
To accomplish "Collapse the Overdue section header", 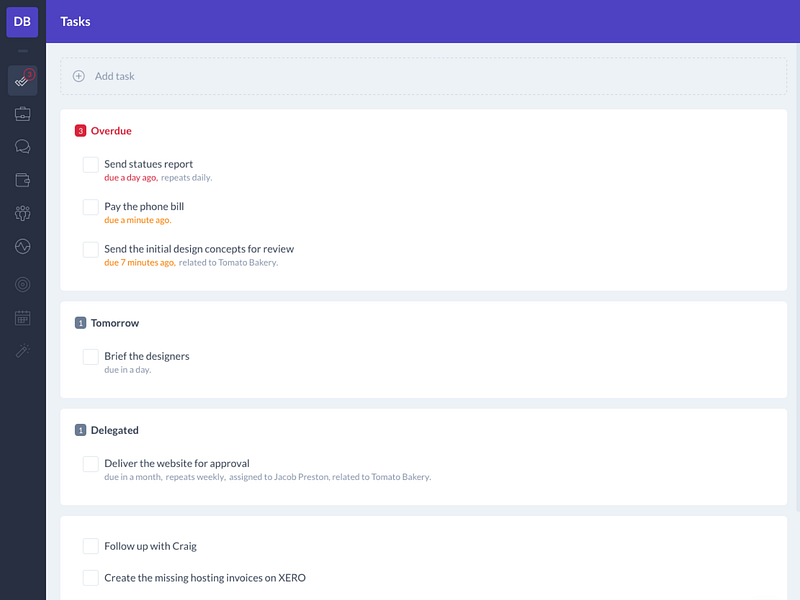I will point(103,131).
